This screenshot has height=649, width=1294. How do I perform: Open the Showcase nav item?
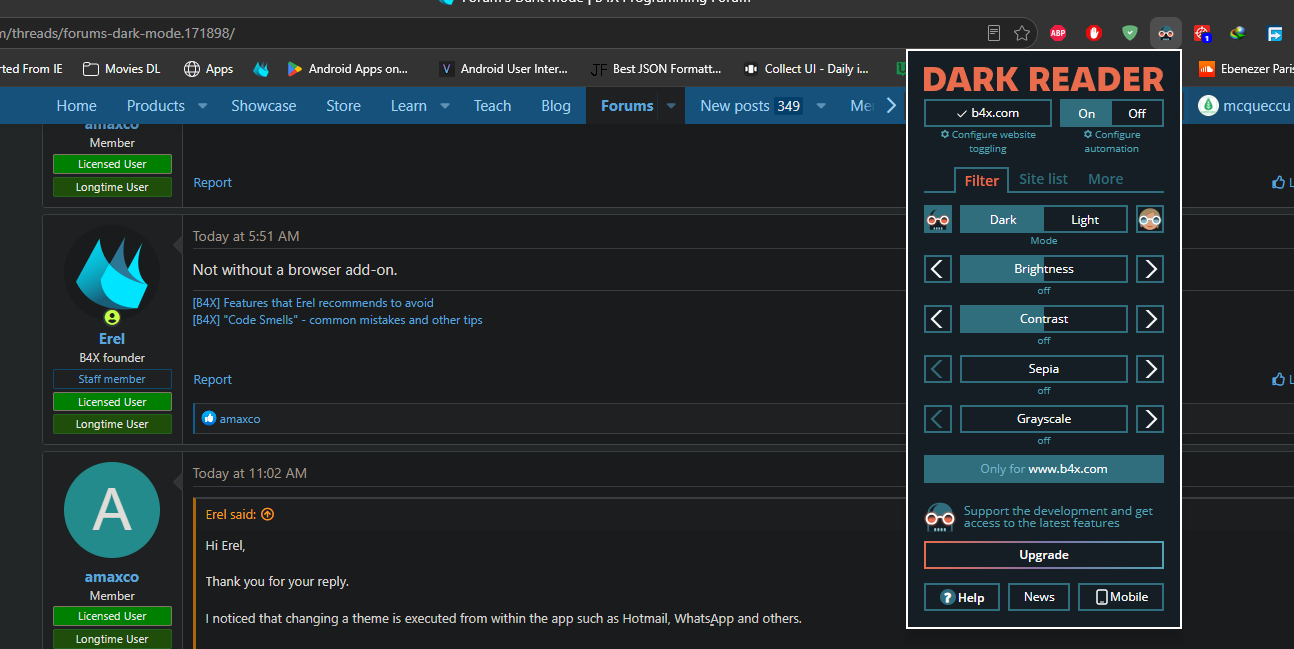(x=264, y=106)
